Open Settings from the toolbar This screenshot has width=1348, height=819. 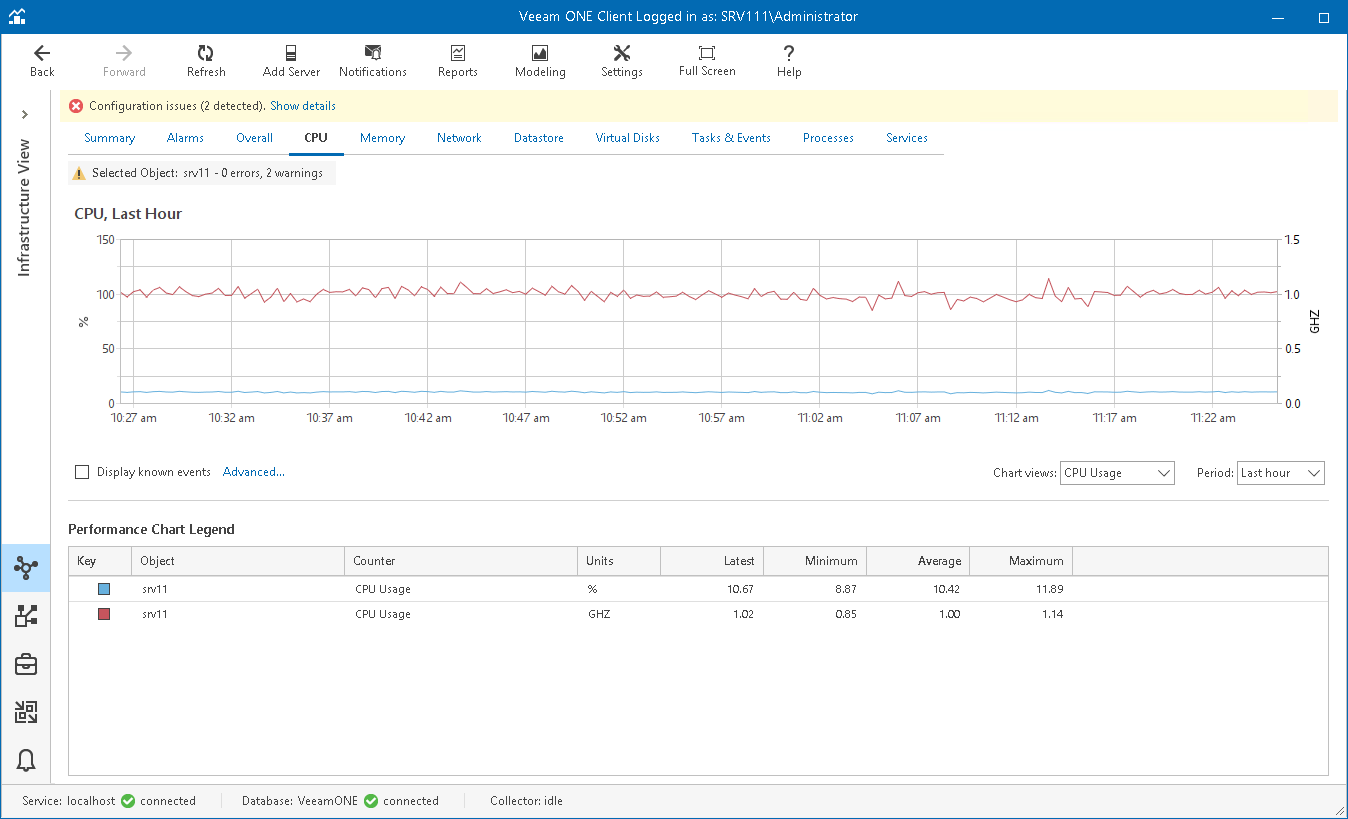622,61
